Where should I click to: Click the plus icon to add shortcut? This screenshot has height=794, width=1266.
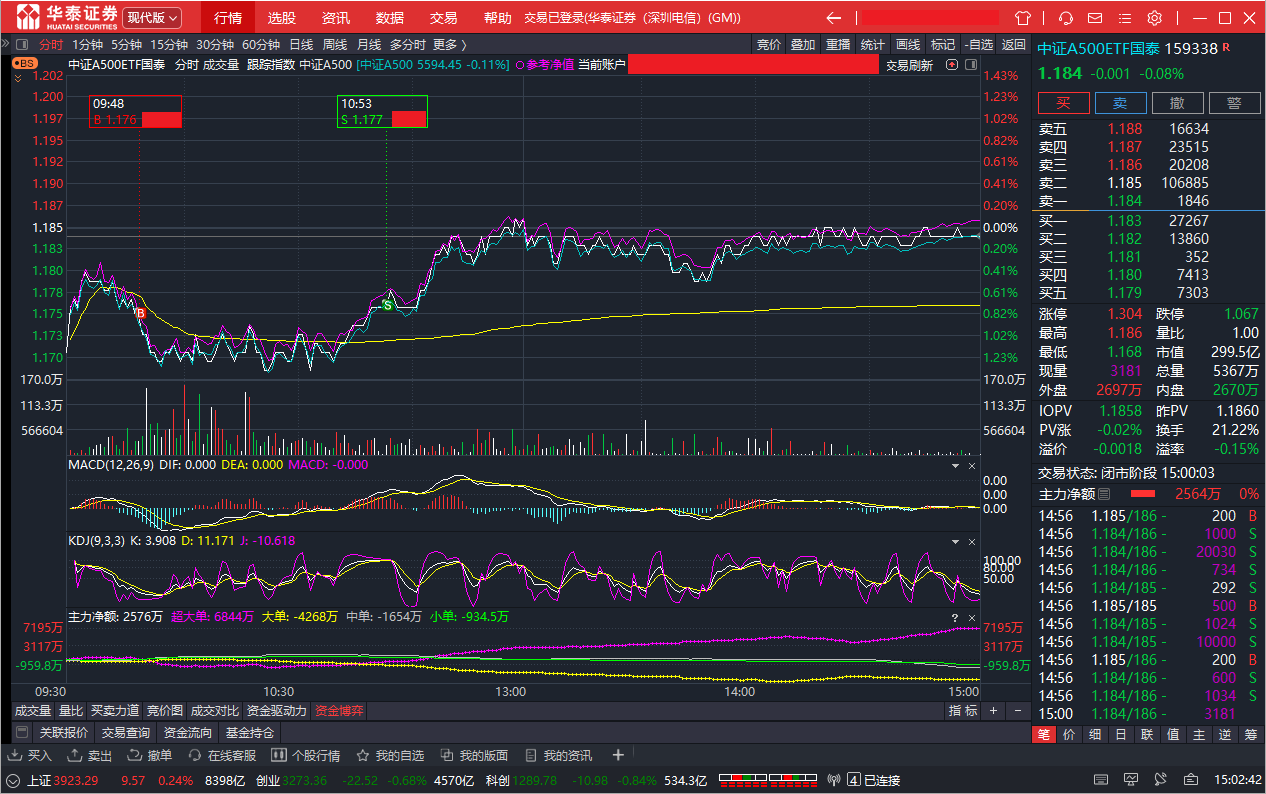(x=618, y=755)
